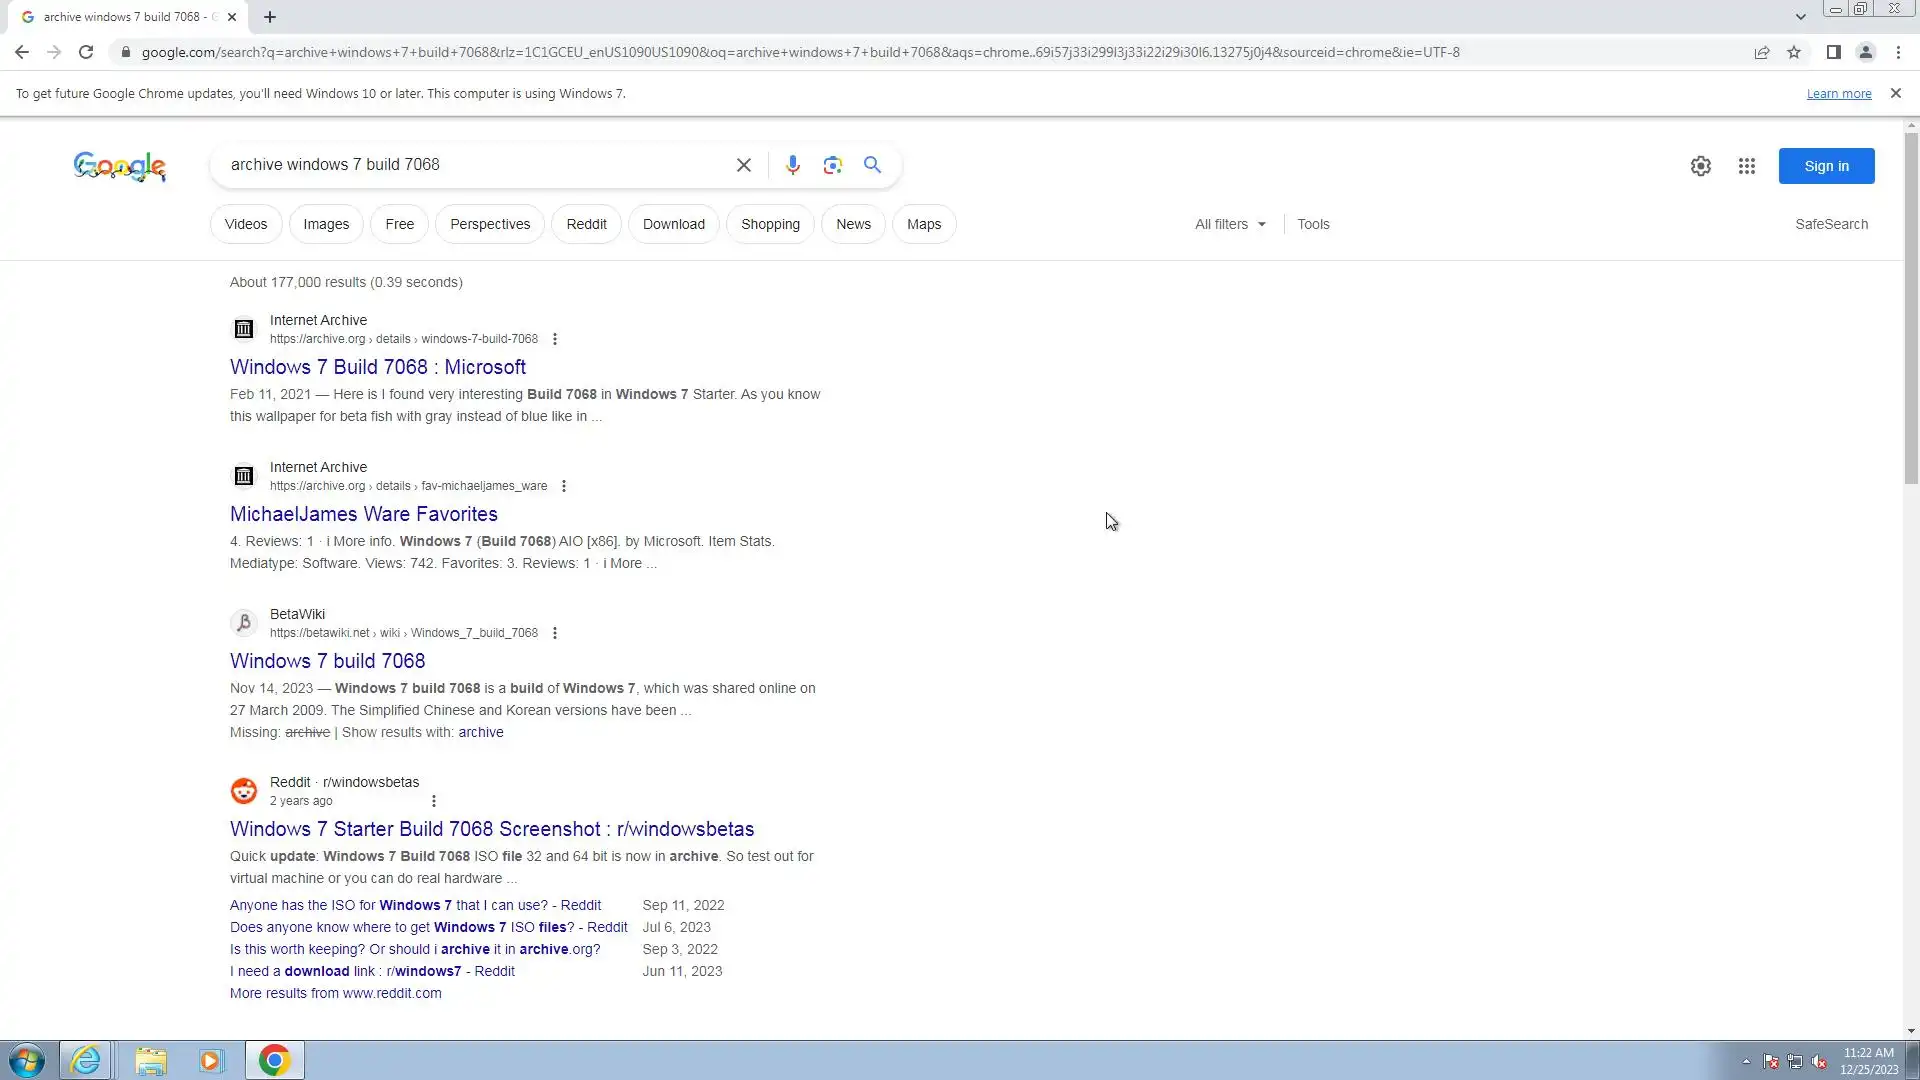The width and height of the screenshot is (1920, 1080).
Task: Select the Images filter tab
Action: tap(326, 224)
